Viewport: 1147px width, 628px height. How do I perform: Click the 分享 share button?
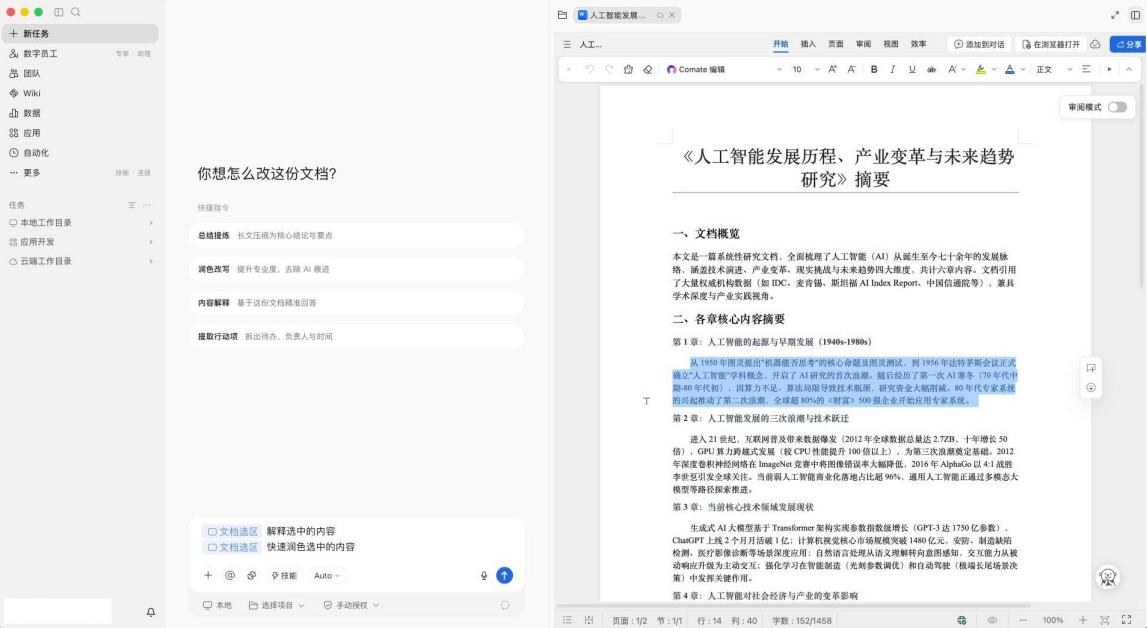click(x=1128, y=45)
